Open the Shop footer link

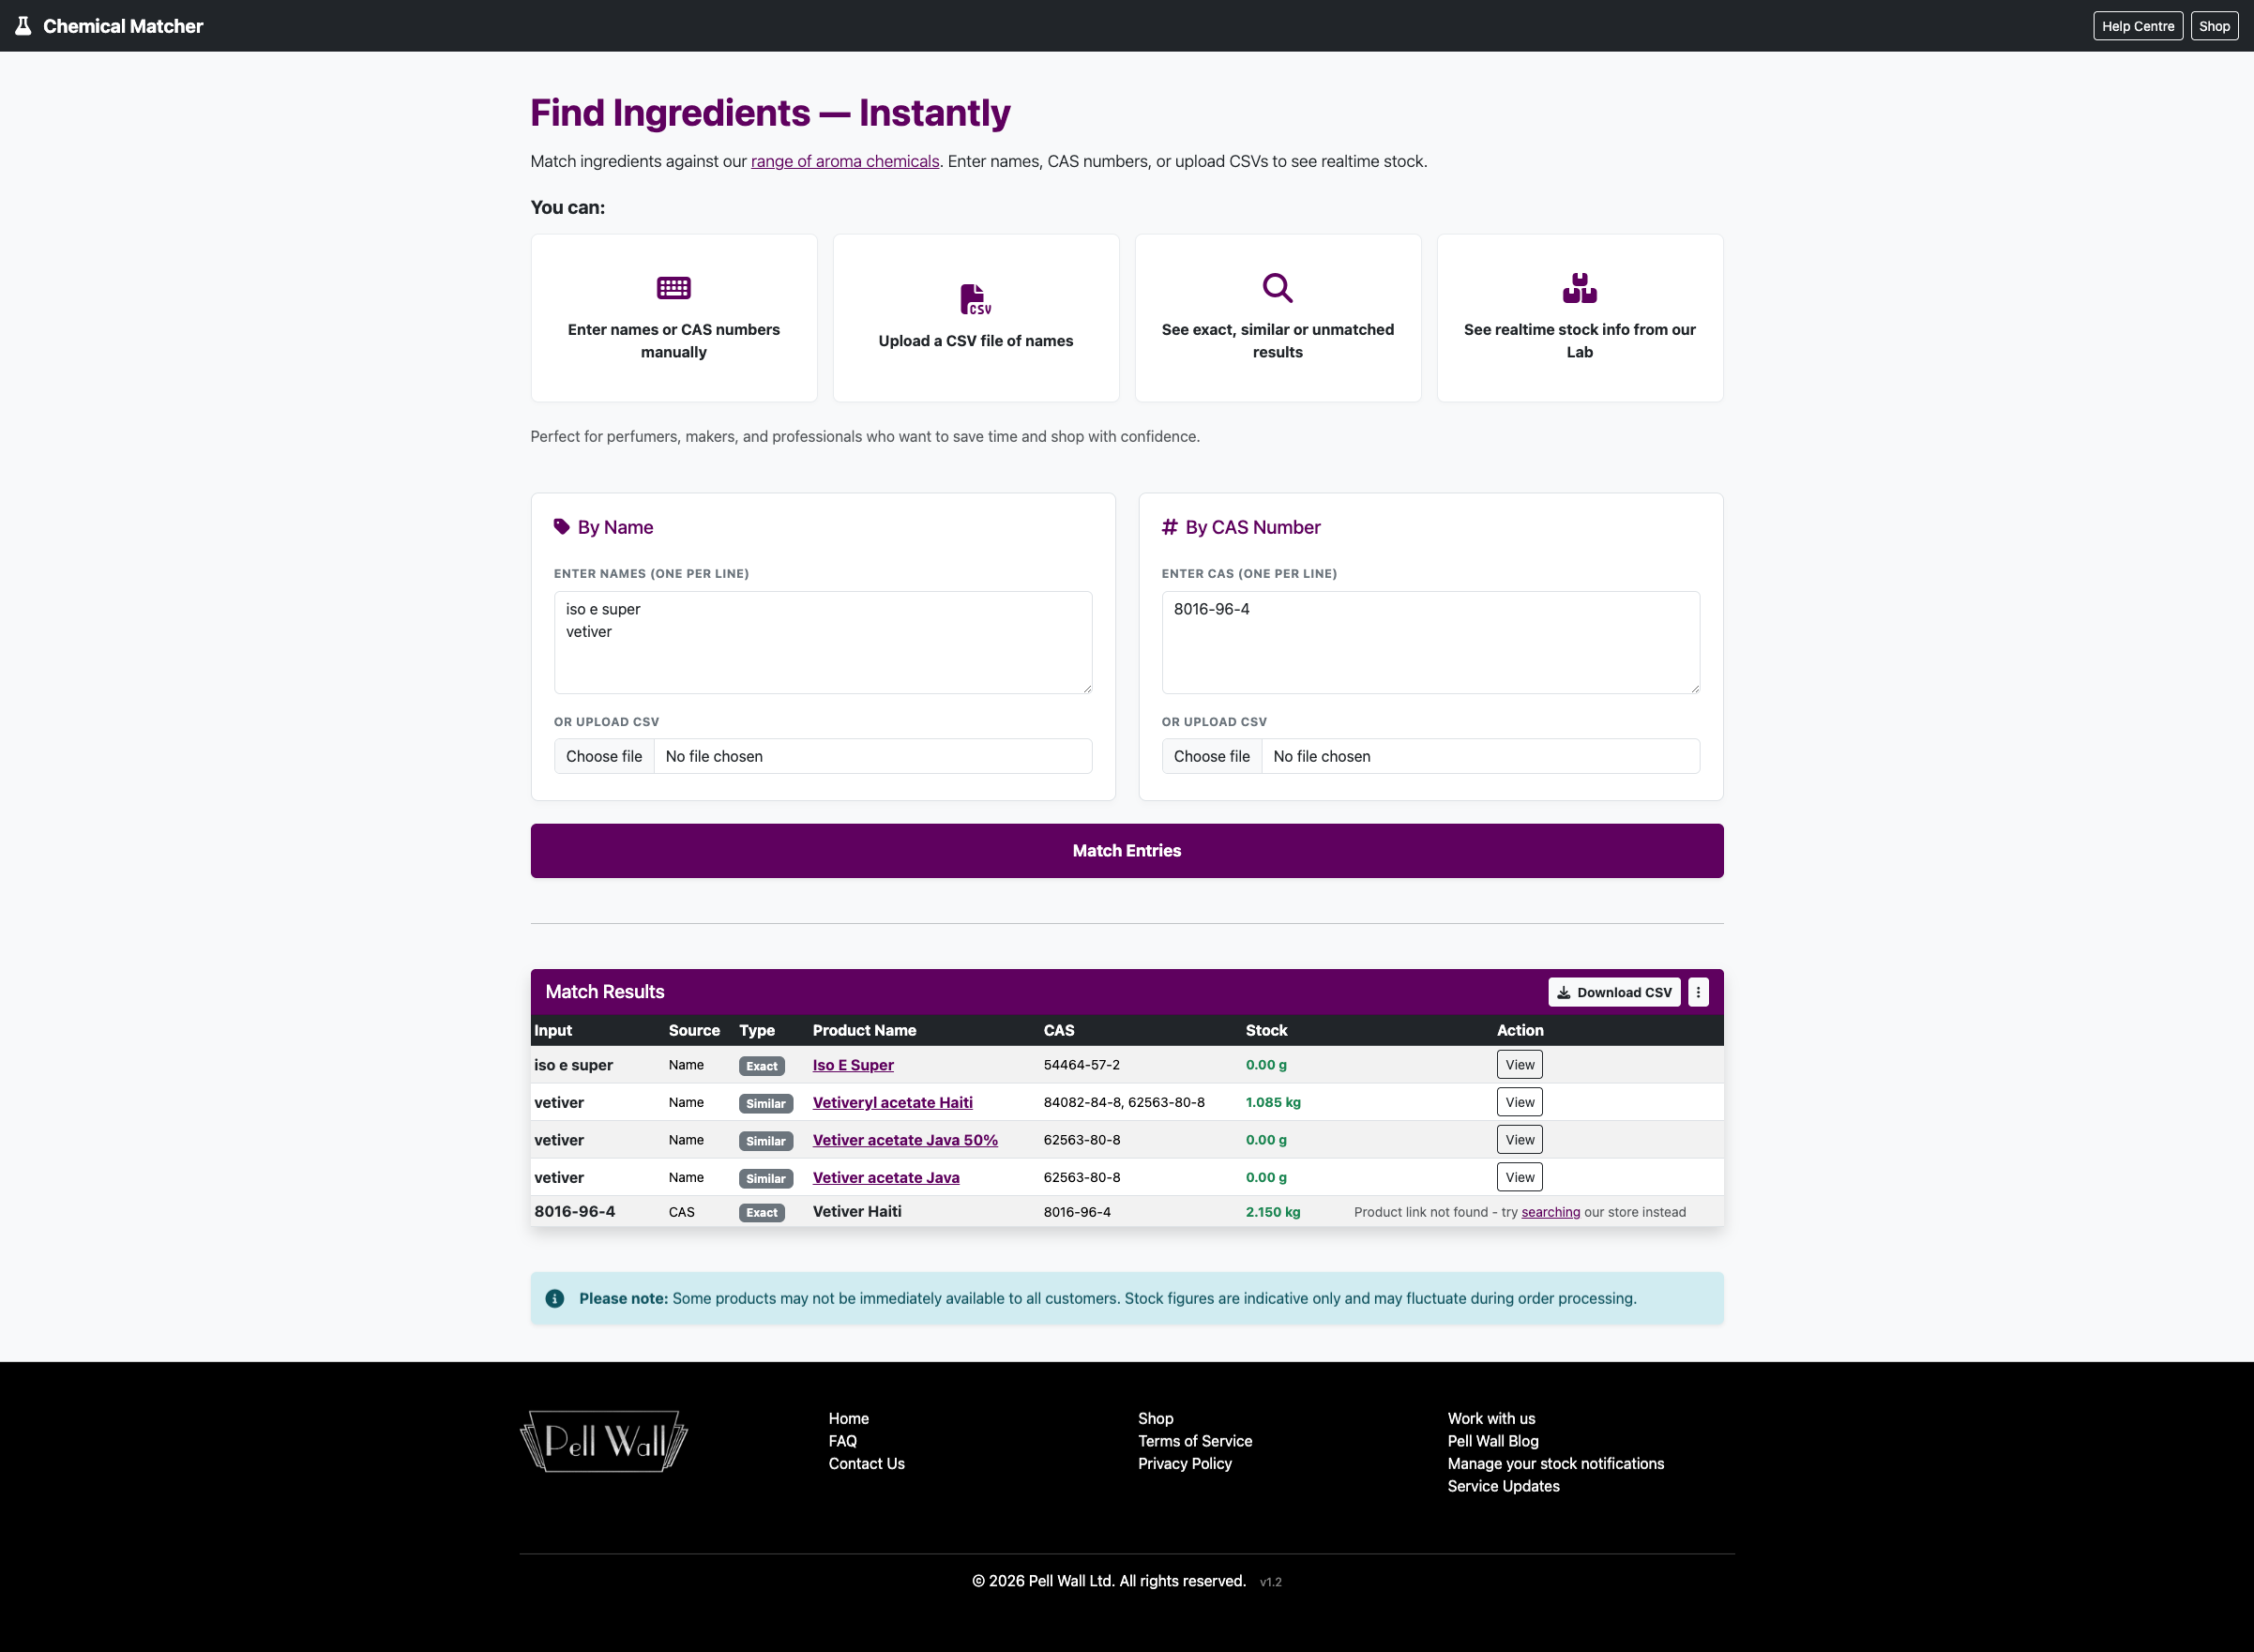point(1155,1419)
